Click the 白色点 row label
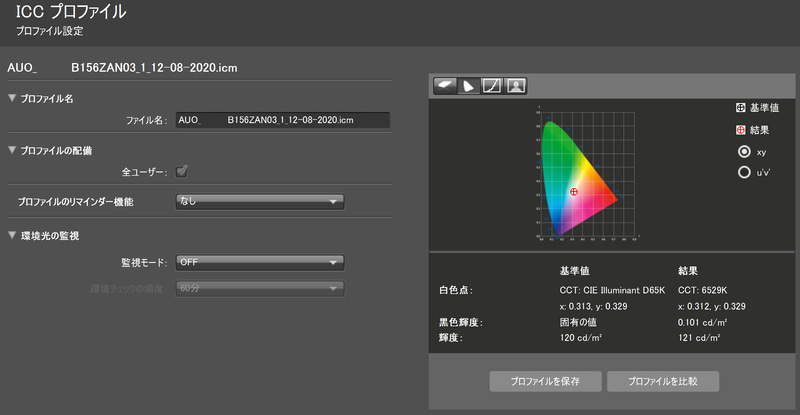 click(456, 290)
